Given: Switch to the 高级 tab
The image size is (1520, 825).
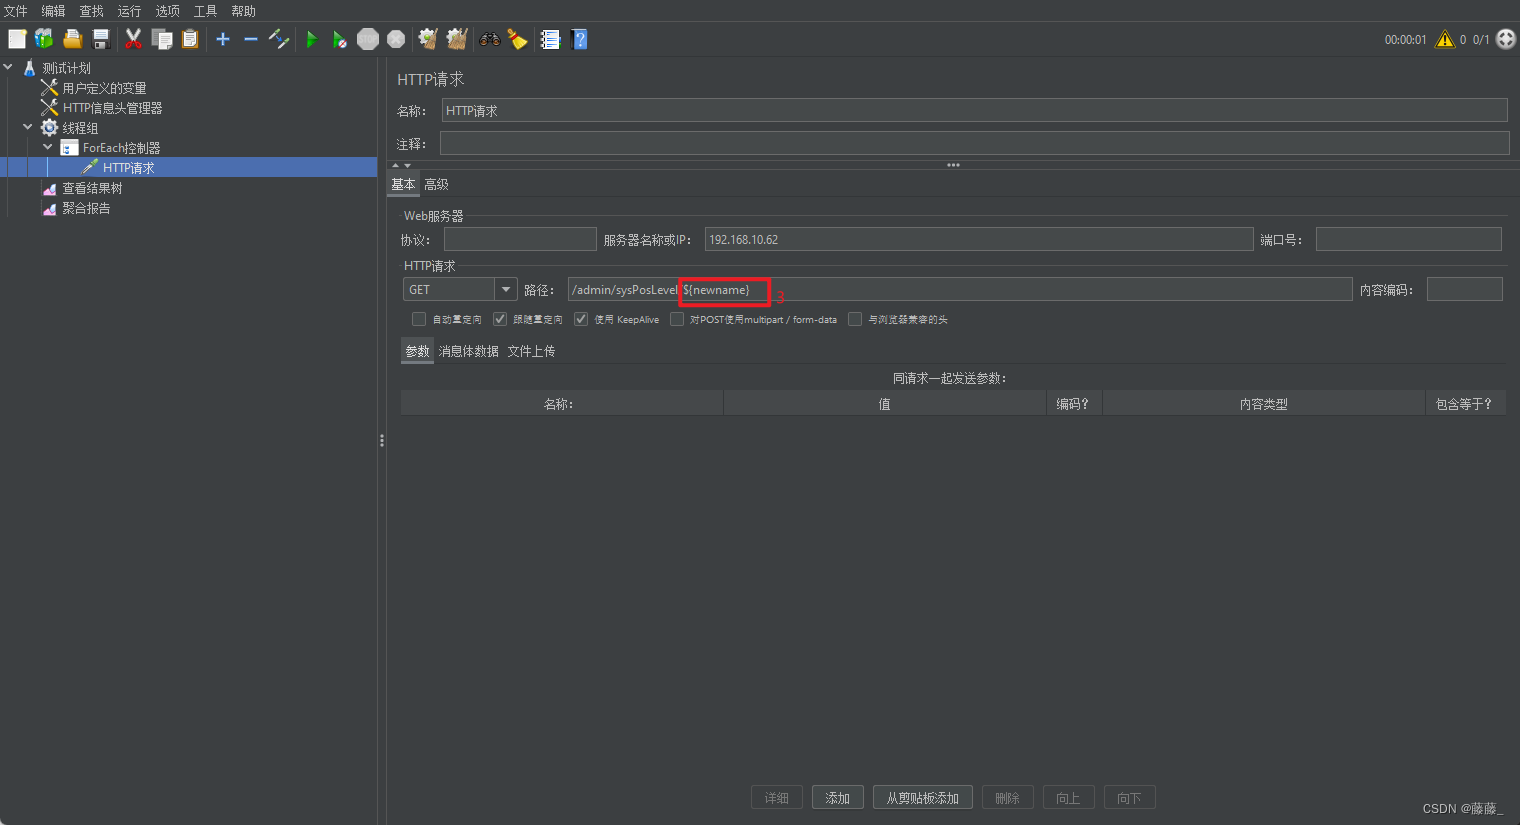Looking at the screenshot, I should (436, 184).
